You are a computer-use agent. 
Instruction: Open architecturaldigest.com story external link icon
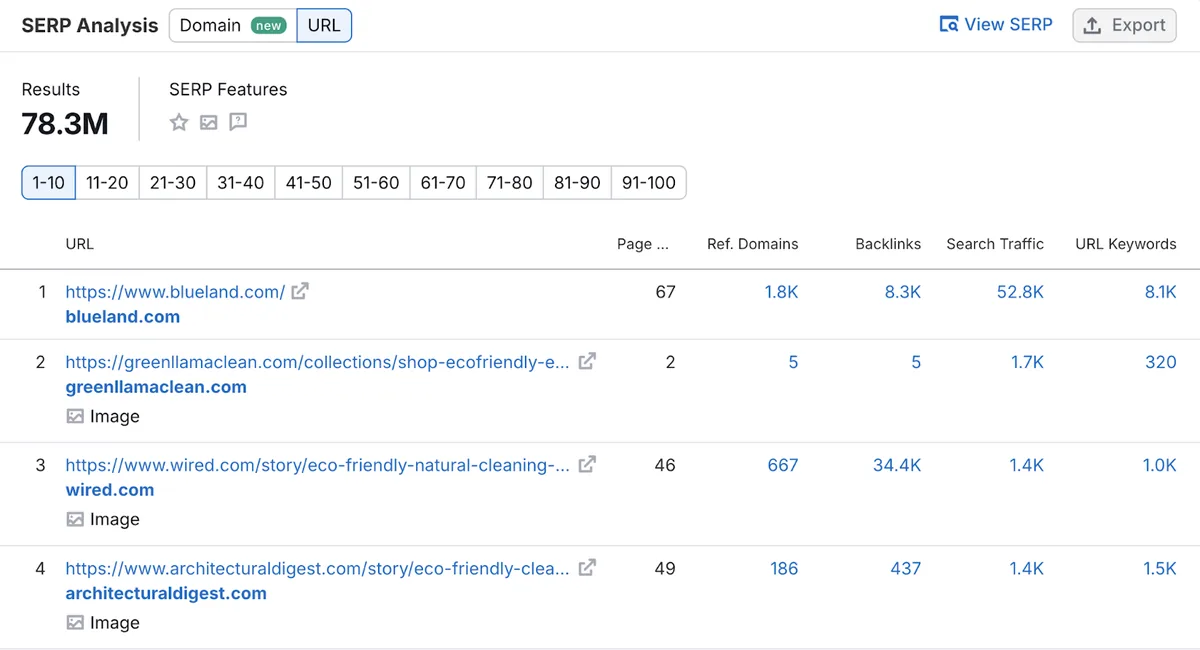pos(587,567)
